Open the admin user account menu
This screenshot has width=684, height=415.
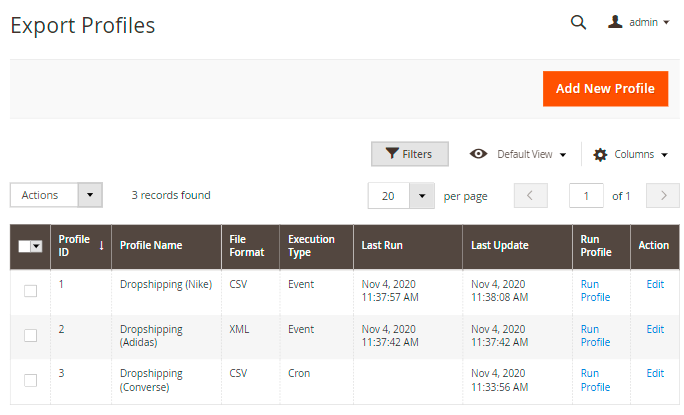(x=639, y=23)
